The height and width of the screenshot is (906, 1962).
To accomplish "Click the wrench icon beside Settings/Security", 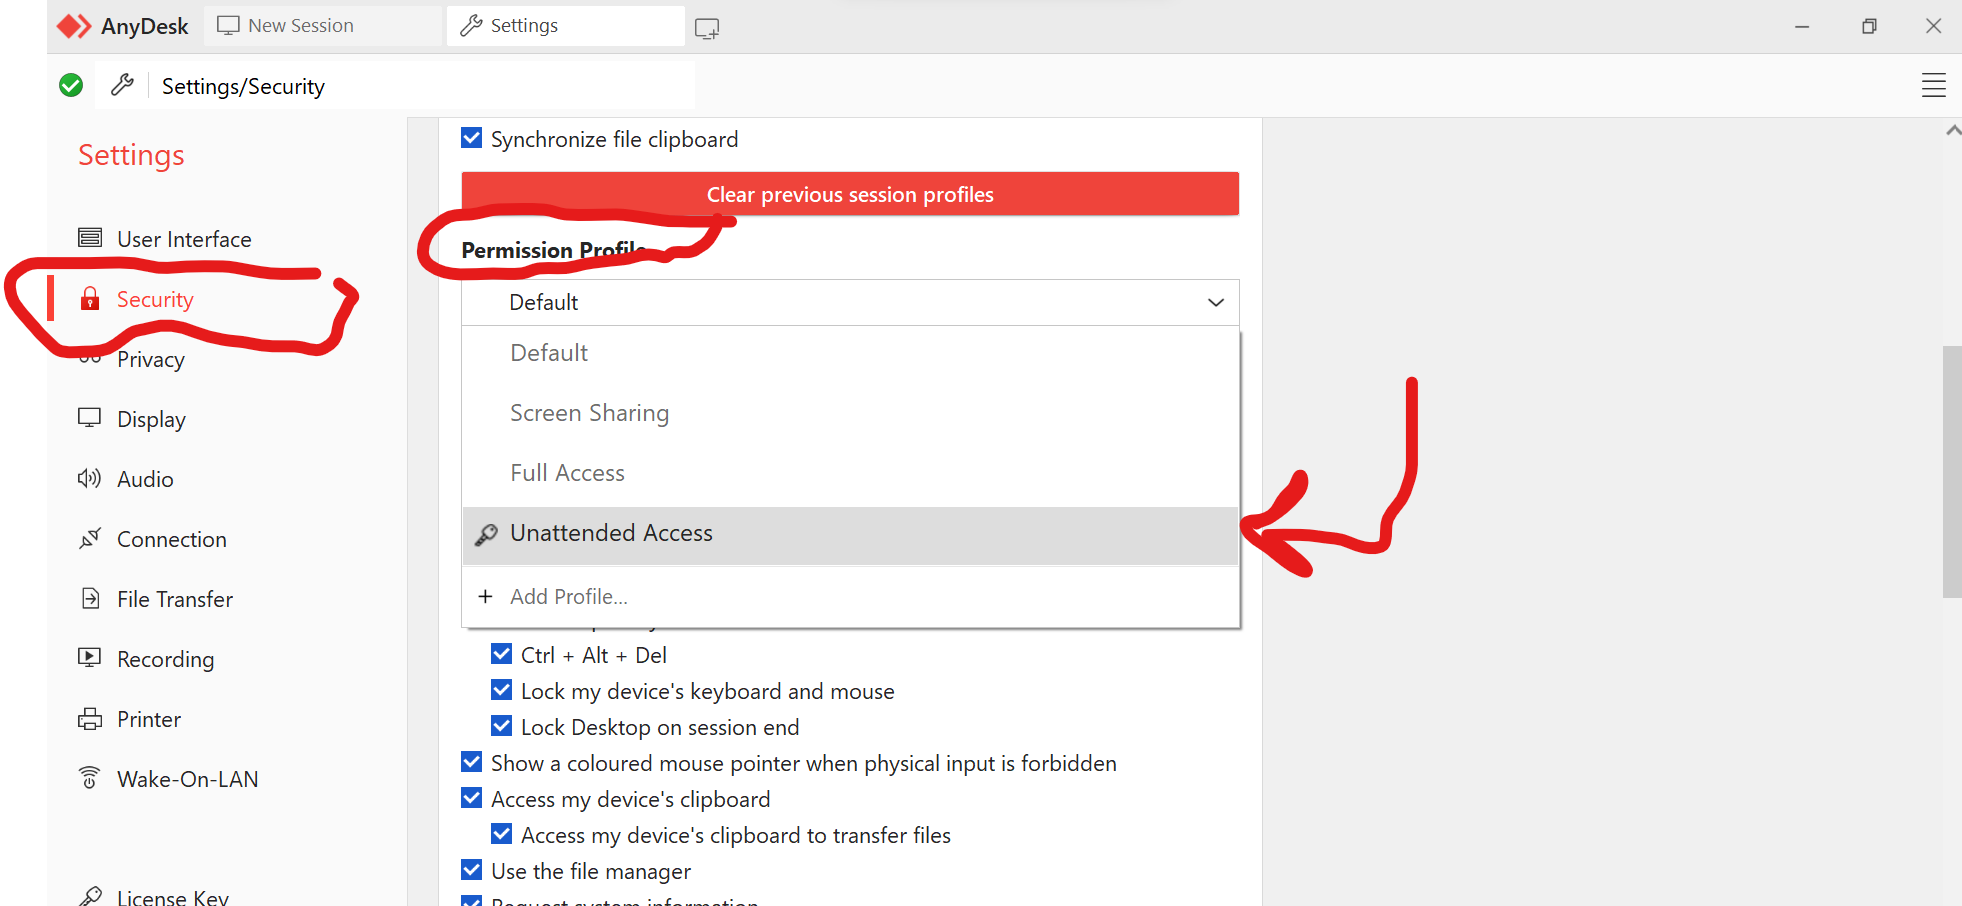I will click(x=122, y=85).
